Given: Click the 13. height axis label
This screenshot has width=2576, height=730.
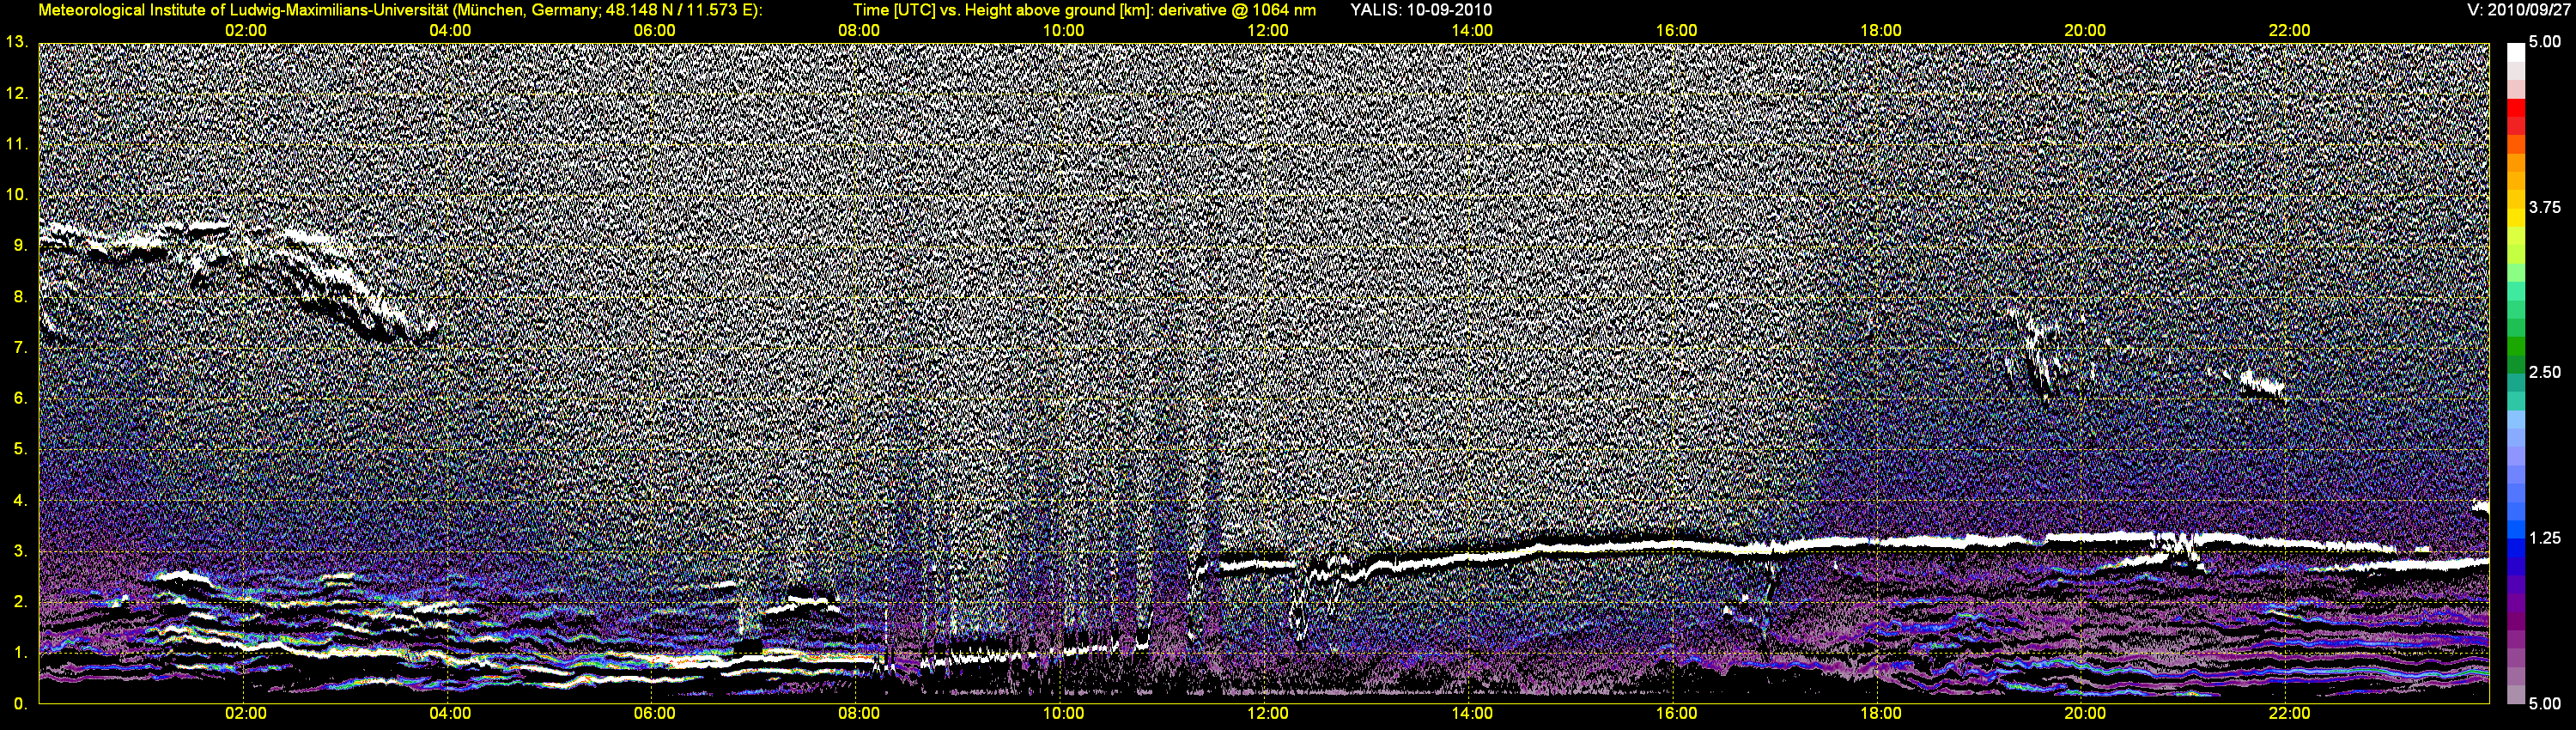Looking at the screenshot, I should point(17,42).
